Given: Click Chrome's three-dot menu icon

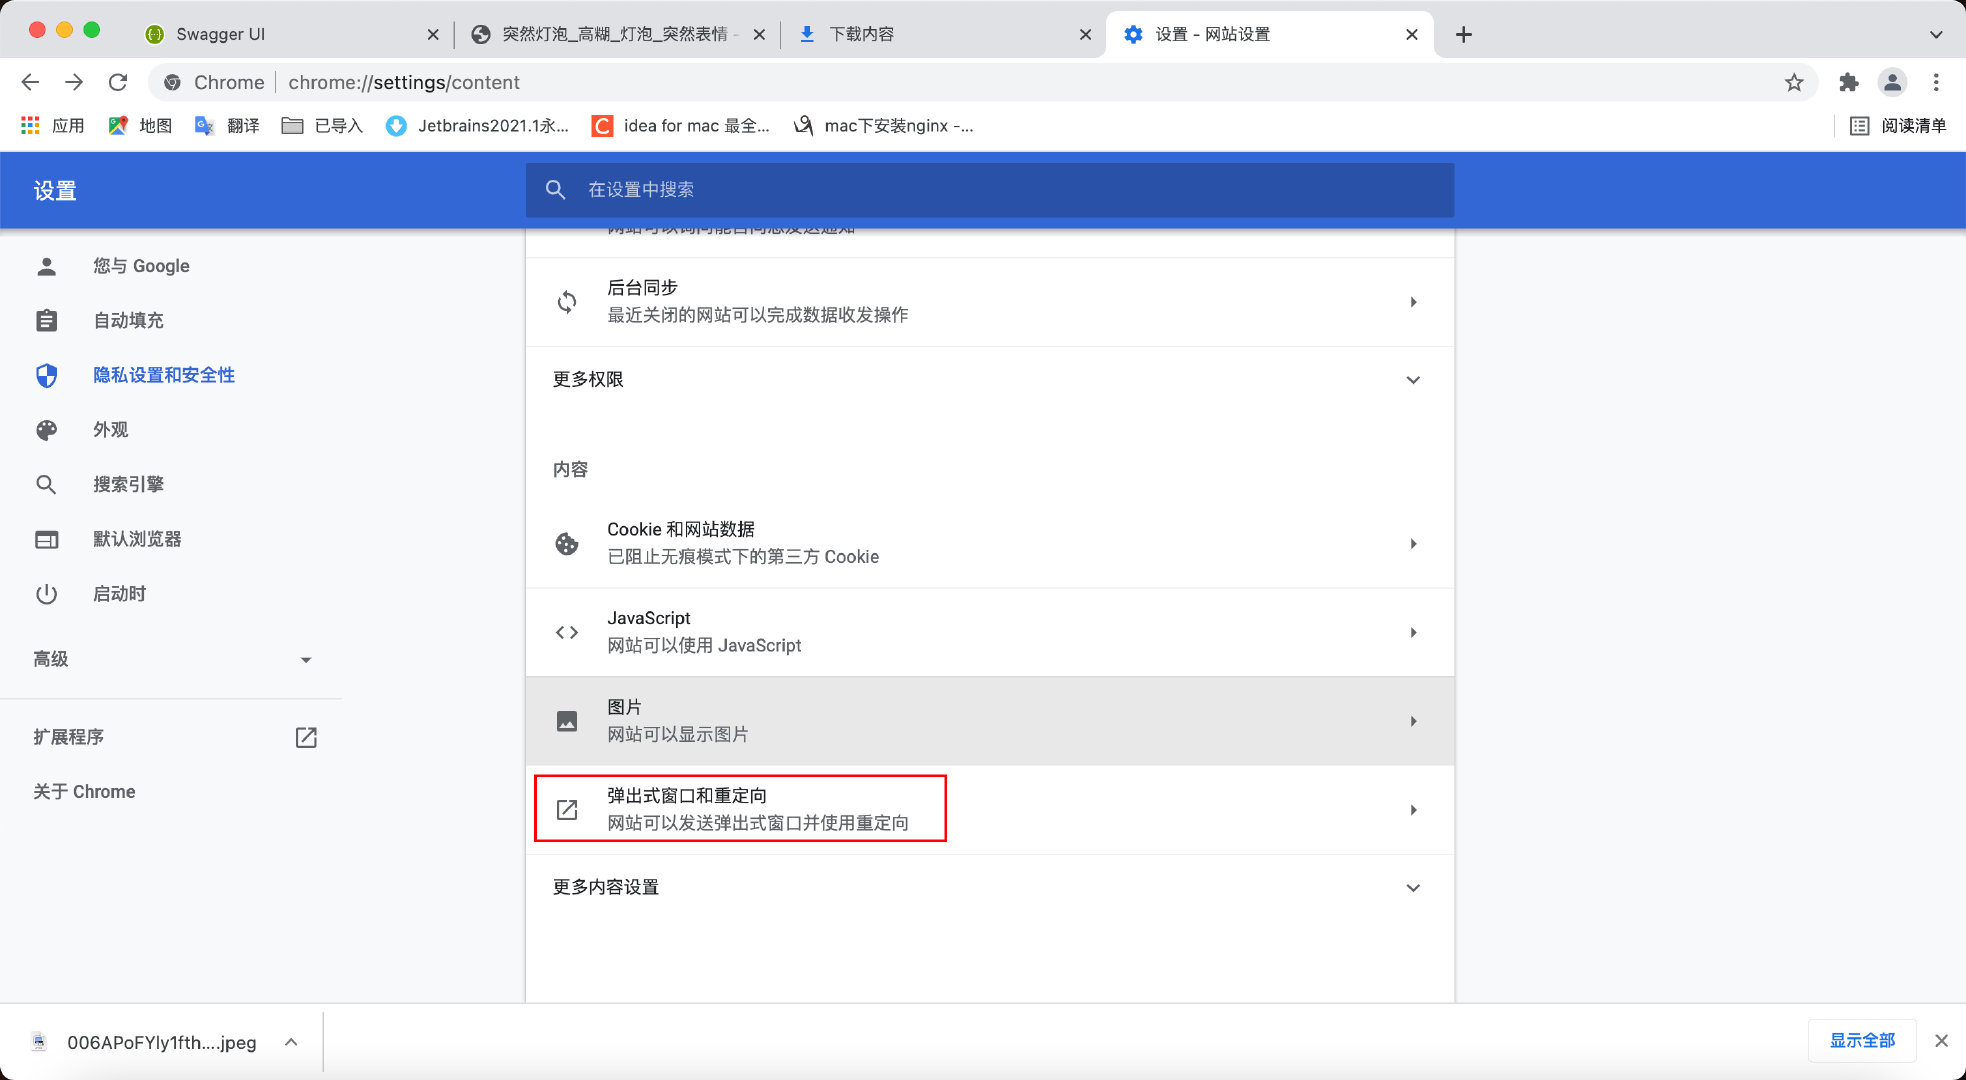Looking at the screenshot, I should tap(1936, 82).
